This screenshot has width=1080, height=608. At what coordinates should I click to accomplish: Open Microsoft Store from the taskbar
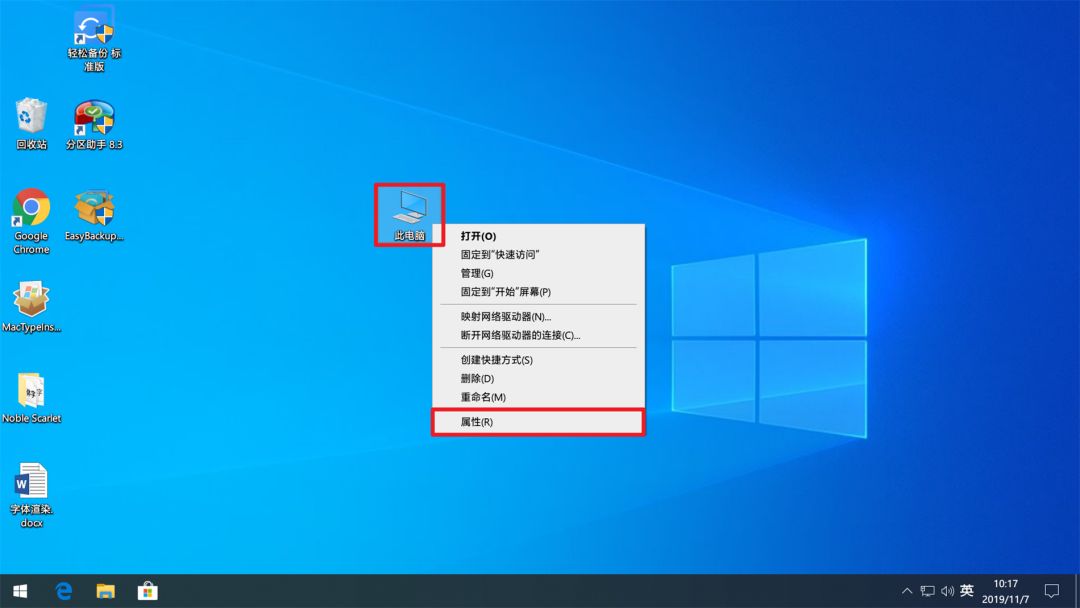click(x=147, y=591)
